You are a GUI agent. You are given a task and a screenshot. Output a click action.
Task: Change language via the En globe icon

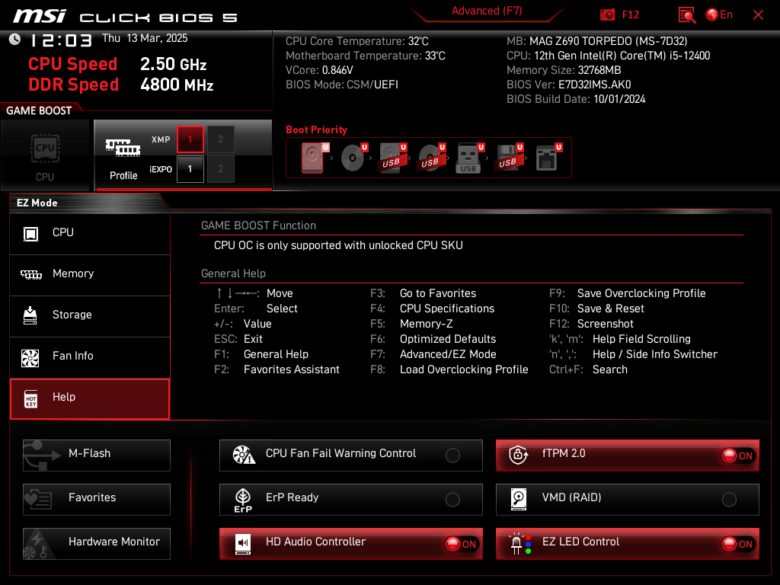pos(719,15)
